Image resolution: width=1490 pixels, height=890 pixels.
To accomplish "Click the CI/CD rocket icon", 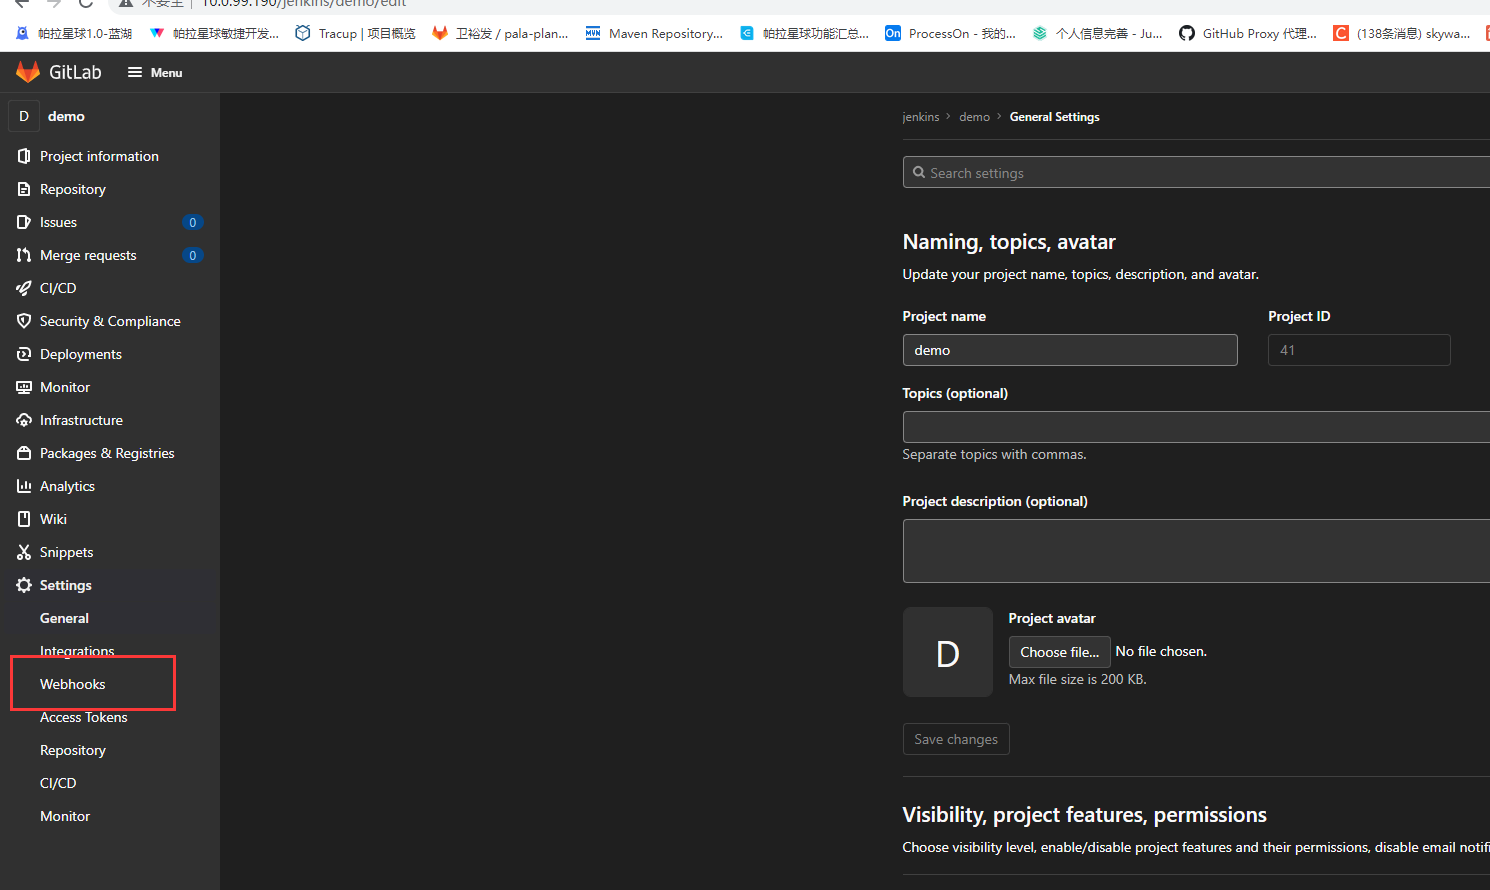I will point(24,288).
